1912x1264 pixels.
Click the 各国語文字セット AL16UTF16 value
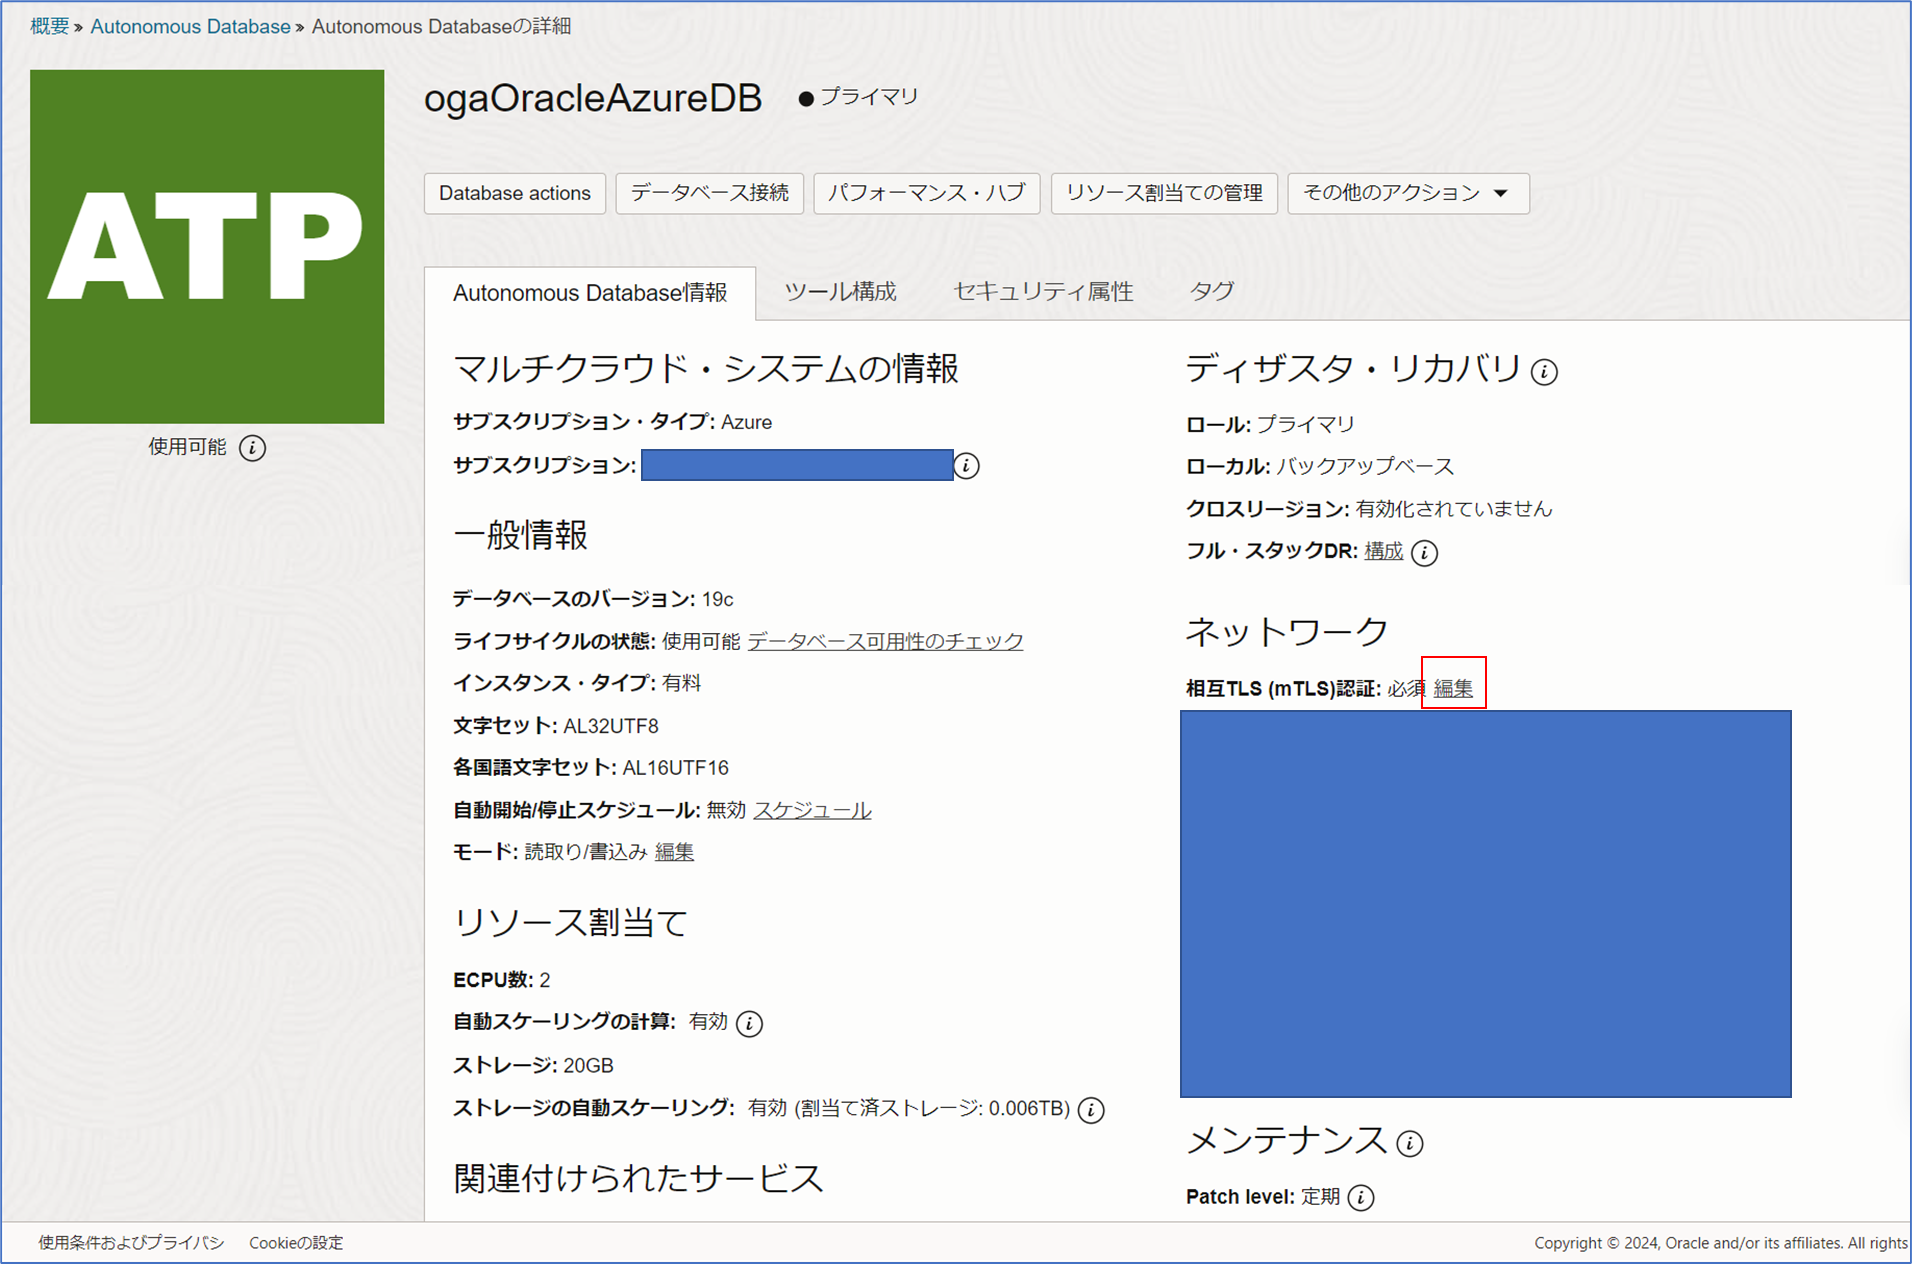[x=676, y=768]
